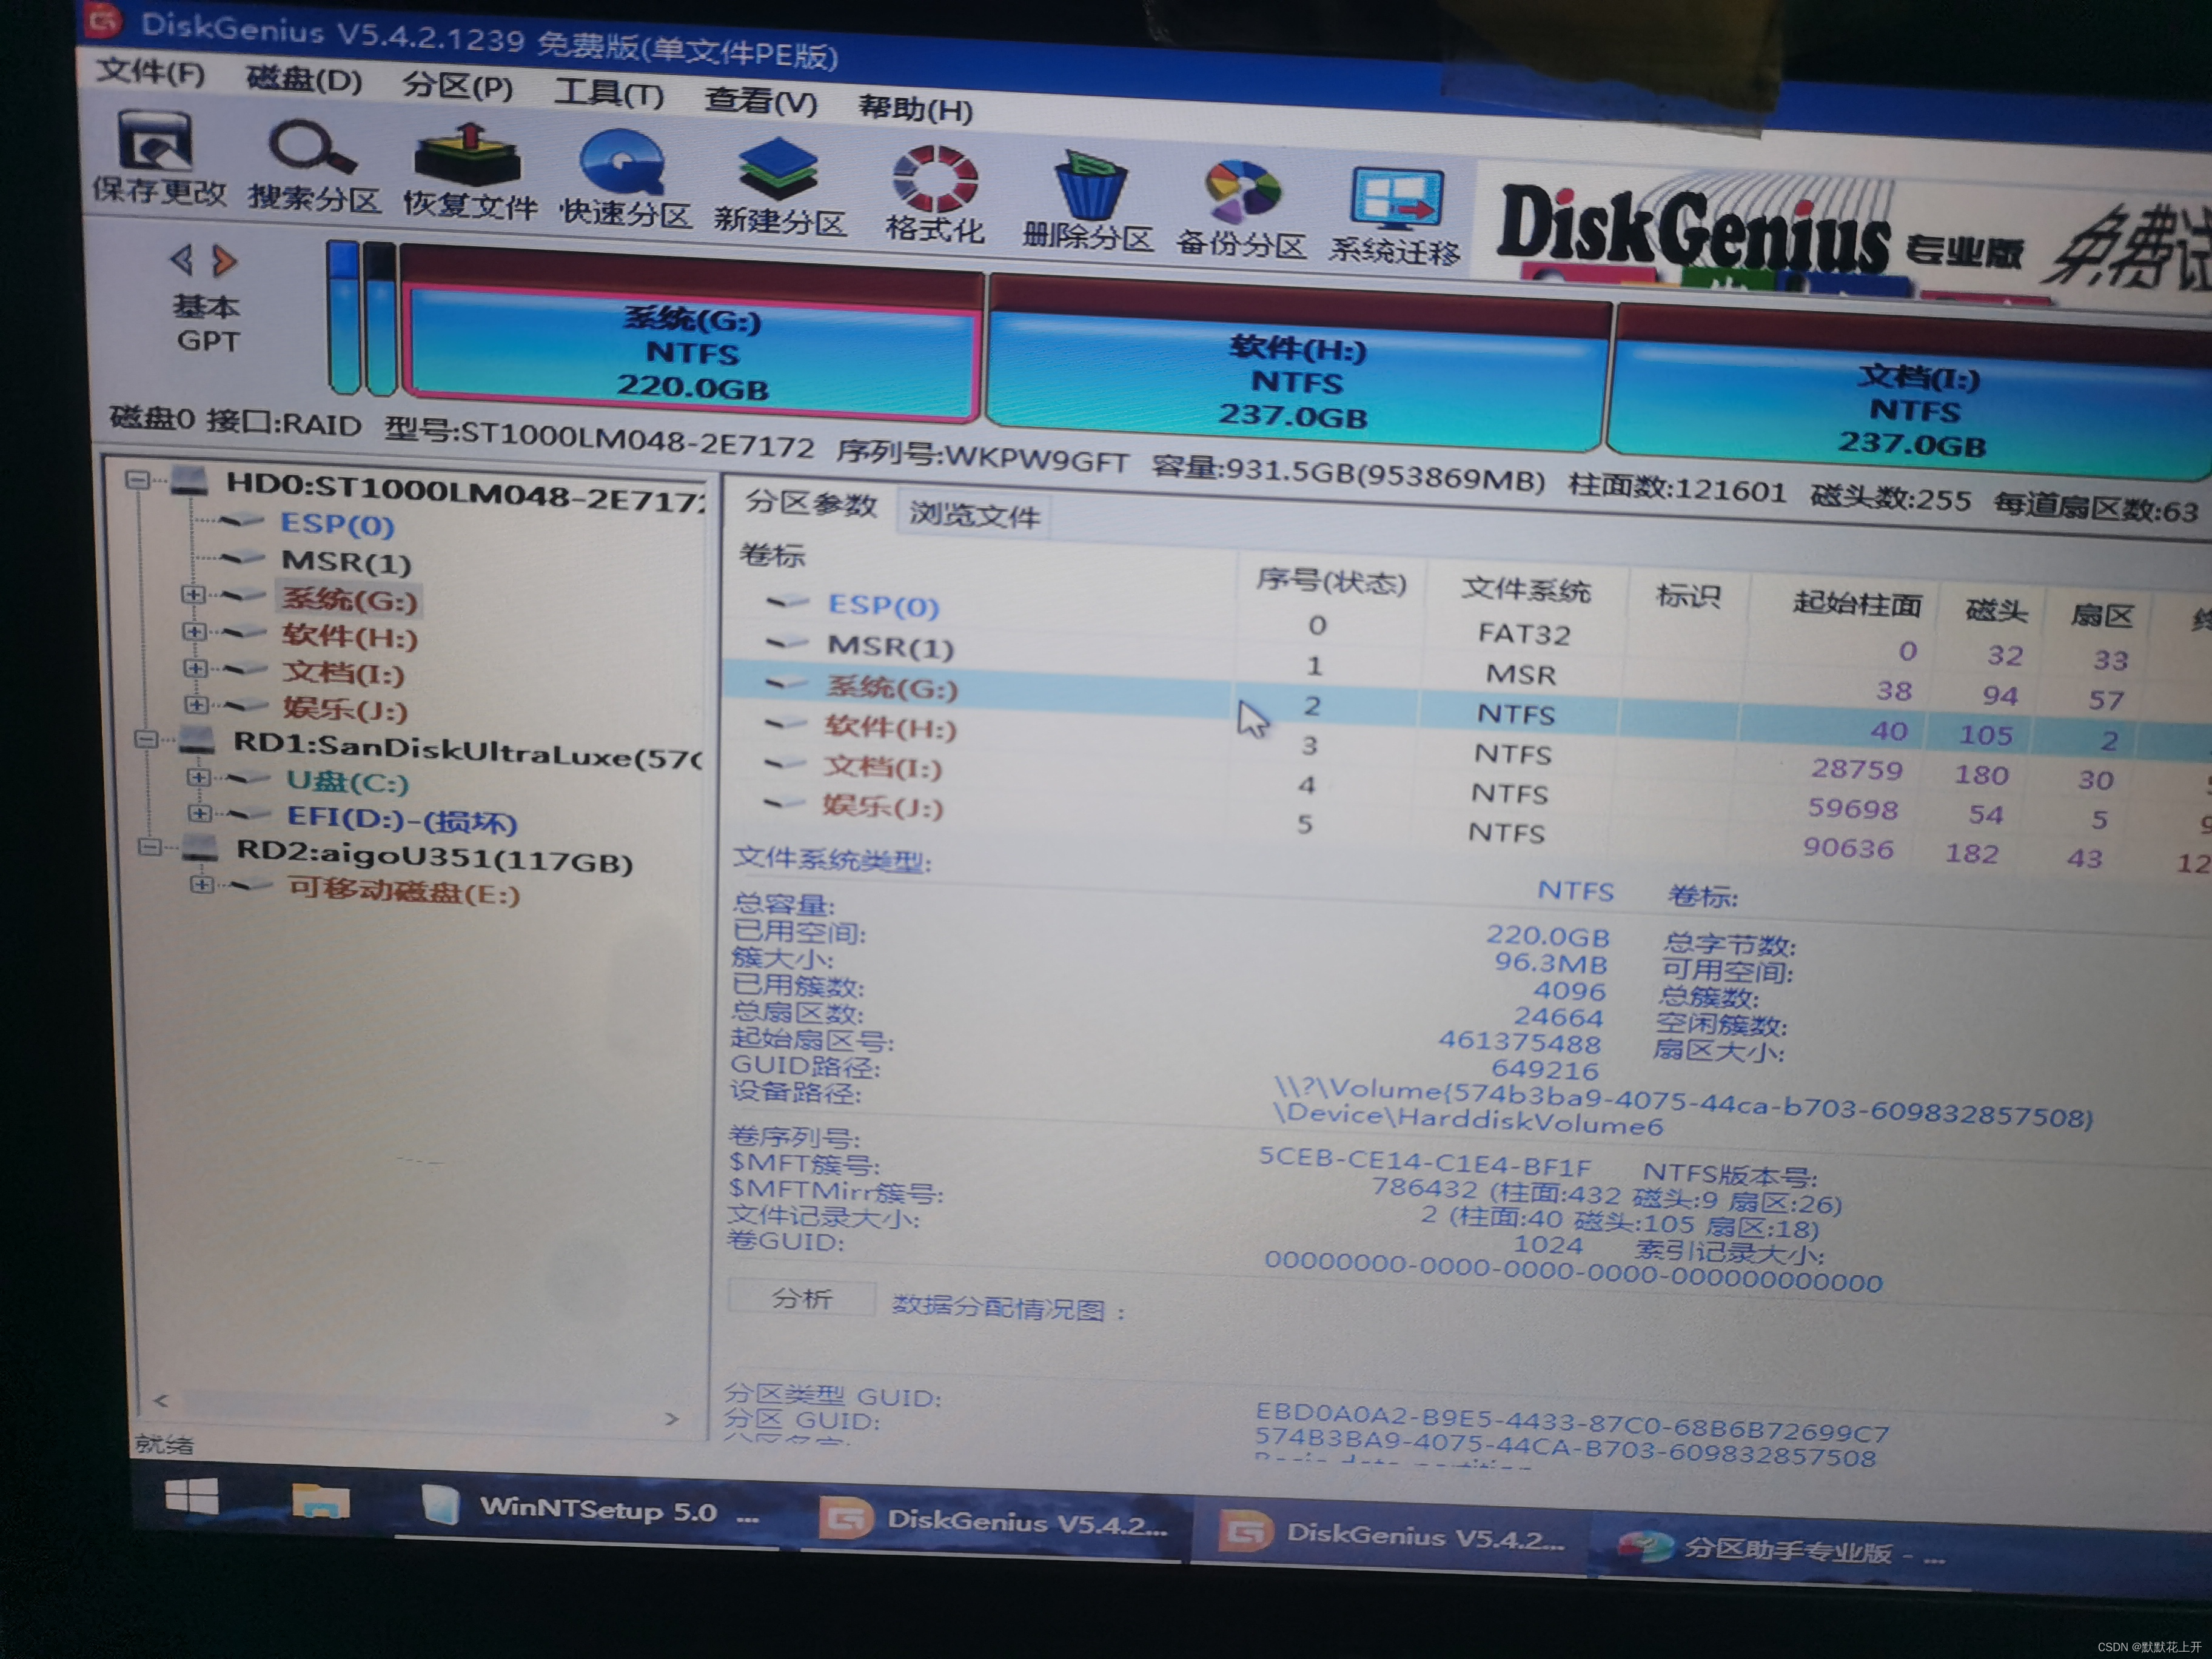Expand the U盘(C:) tree node
This screenshot has width=2212, height=1659.
[198, 776]
